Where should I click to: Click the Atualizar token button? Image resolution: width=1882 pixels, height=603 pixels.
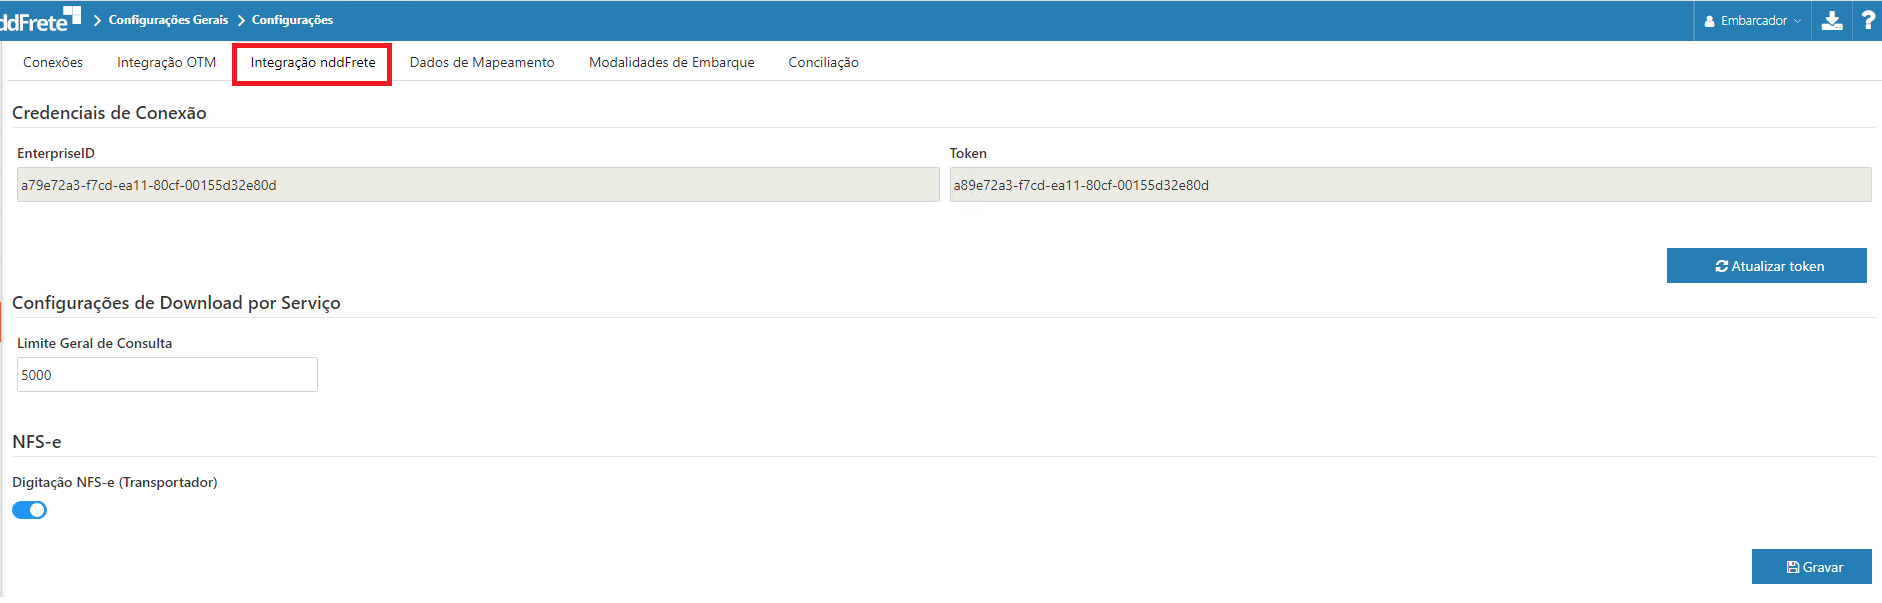point(1766,266)
